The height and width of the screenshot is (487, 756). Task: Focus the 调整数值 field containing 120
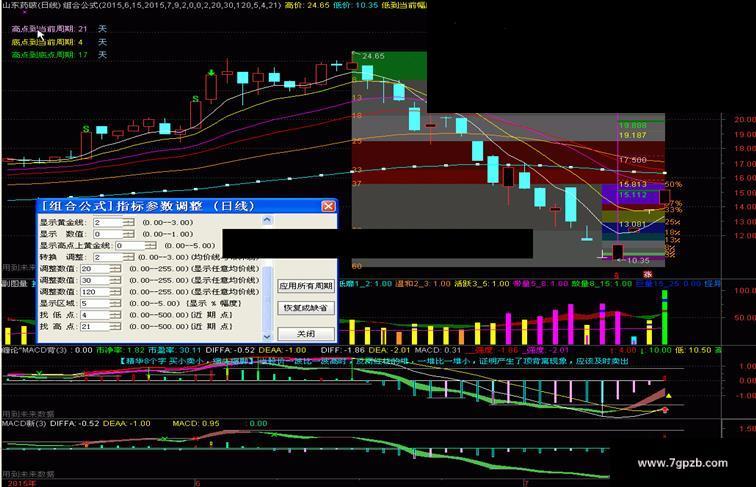coord(95,292)
